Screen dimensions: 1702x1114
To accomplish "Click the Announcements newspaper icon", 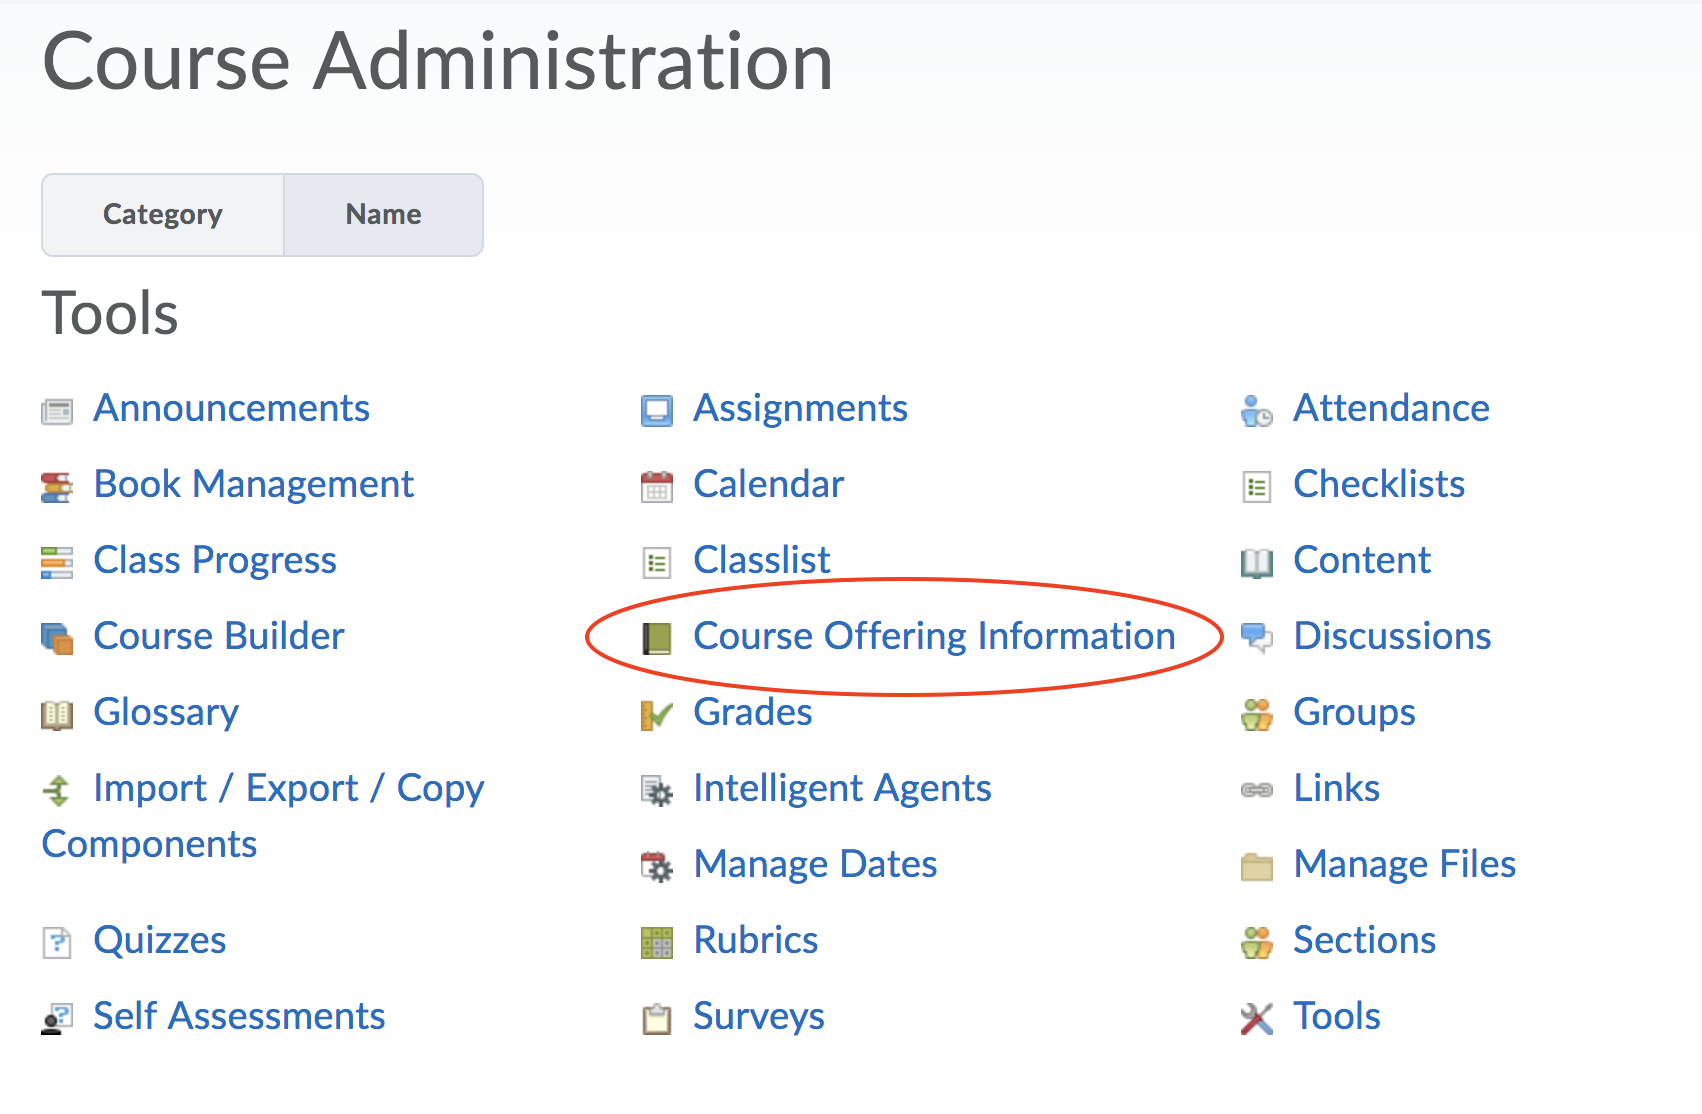I will point(57,411).
